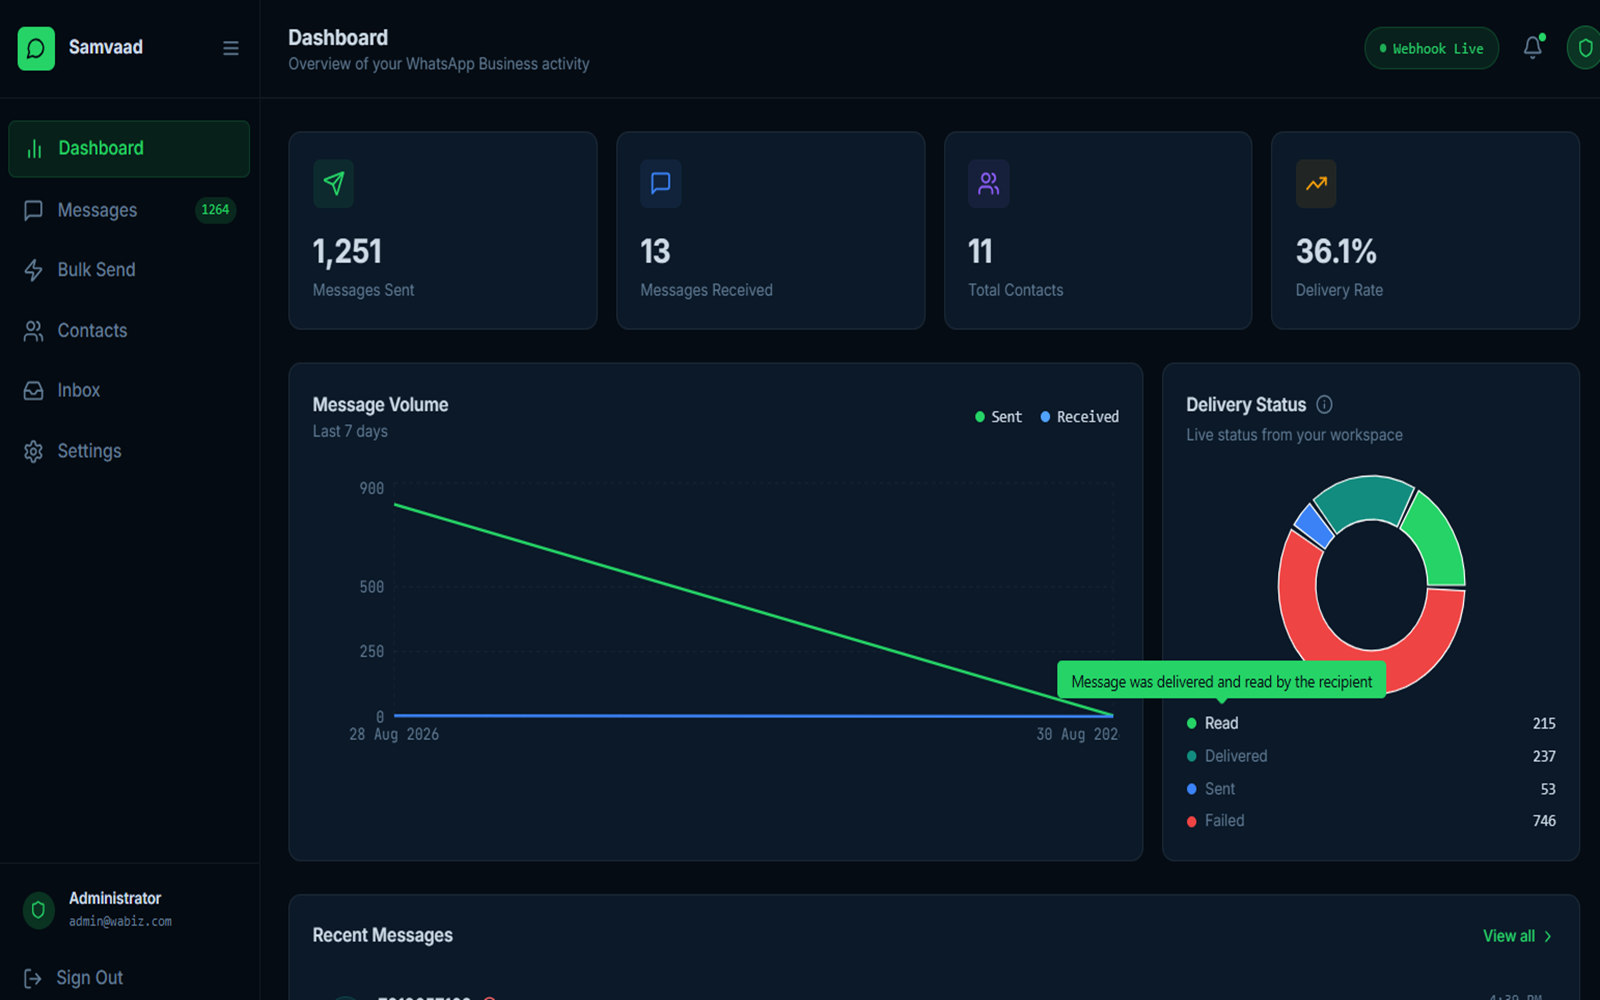The image size is (1600, 1000).
Task: Click the red Failed donut segment
Action: 1299,612
